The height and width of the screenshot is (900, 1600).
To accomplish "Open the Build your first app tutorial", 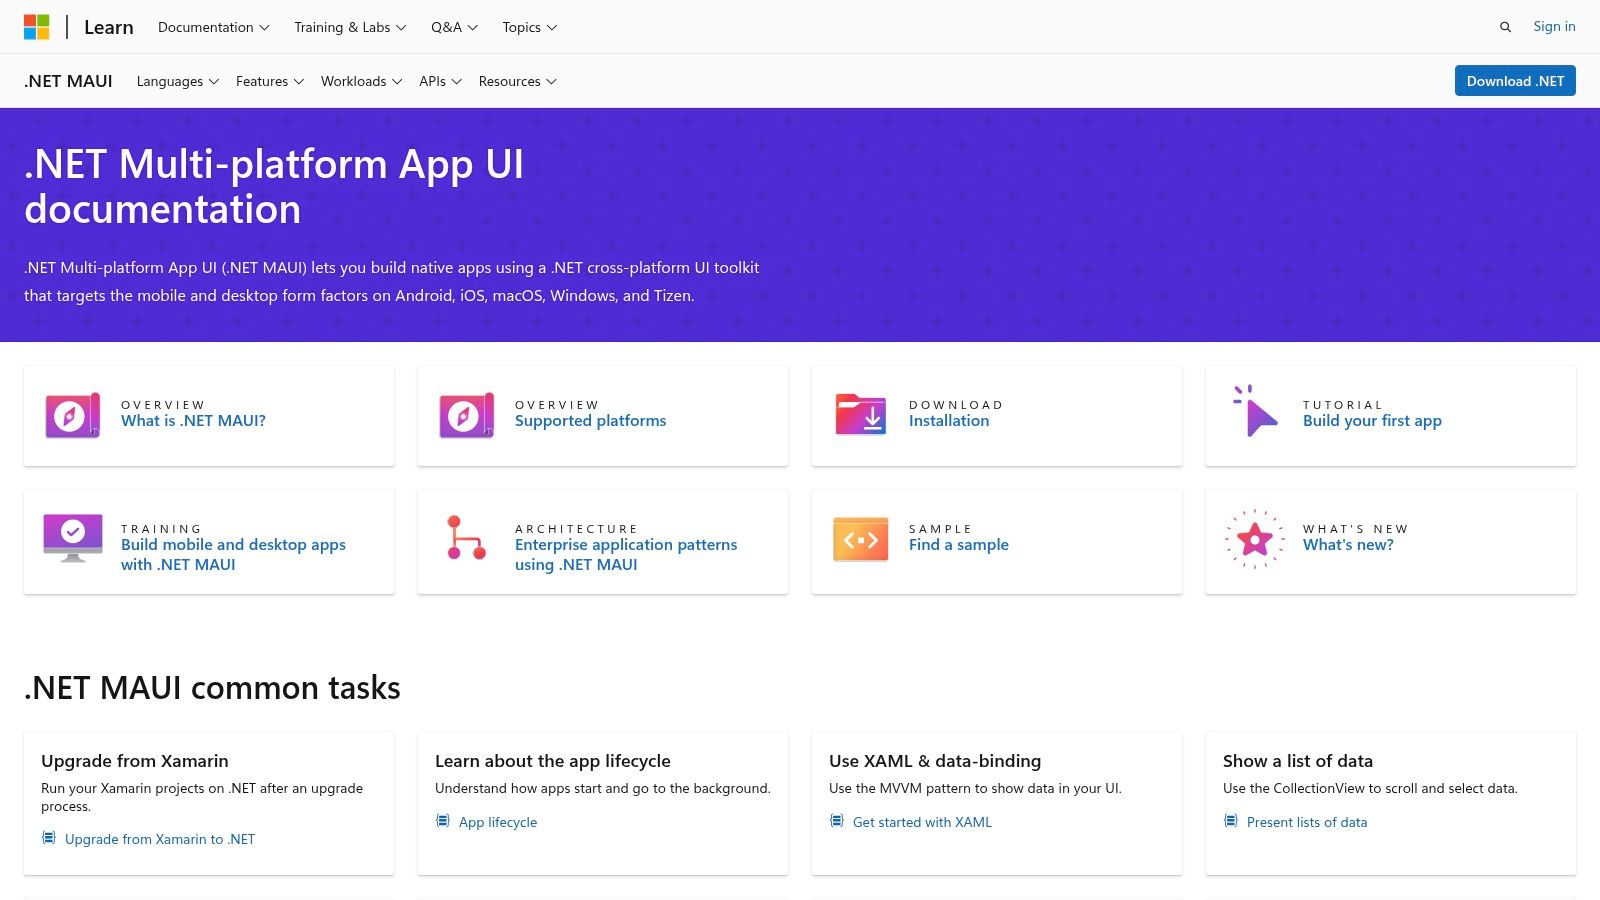I will tap(1372, 421).
